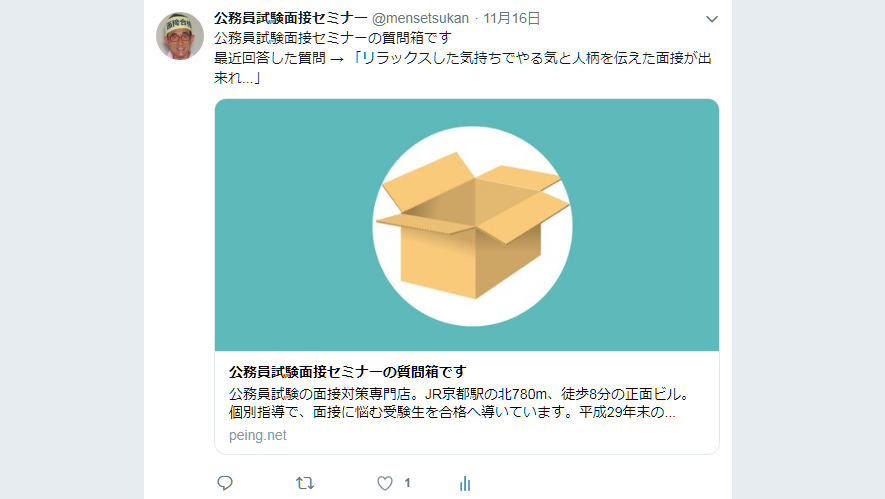Open tweet options chevron dropdown
This screenshot has width=885, height=499.
pyautogui.click(x=712, y=19)
